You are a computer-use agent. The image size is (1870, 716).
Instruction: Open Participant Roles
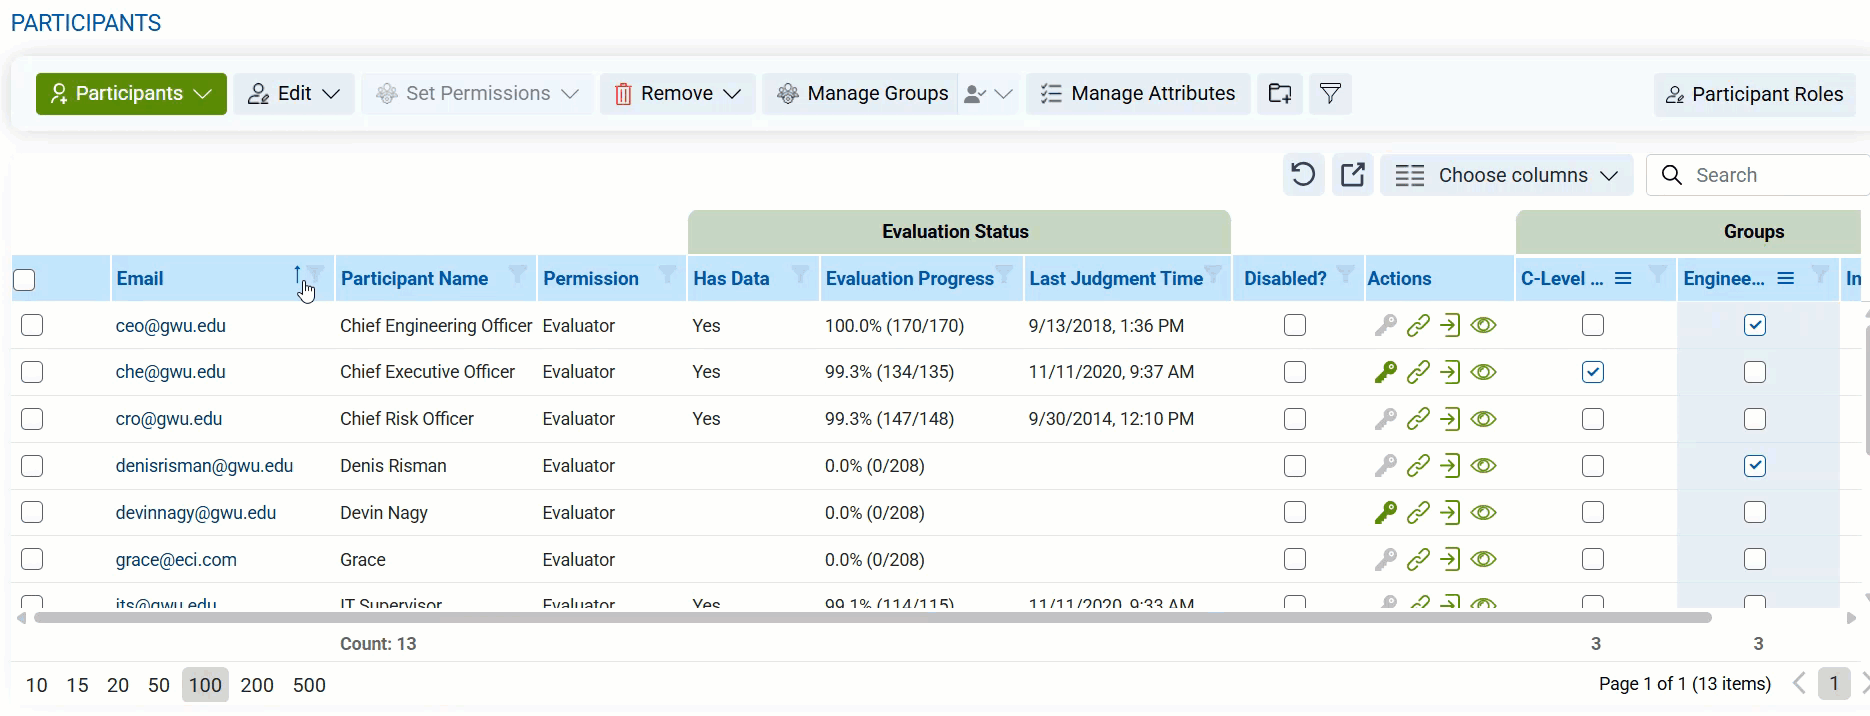[1754, 94]
